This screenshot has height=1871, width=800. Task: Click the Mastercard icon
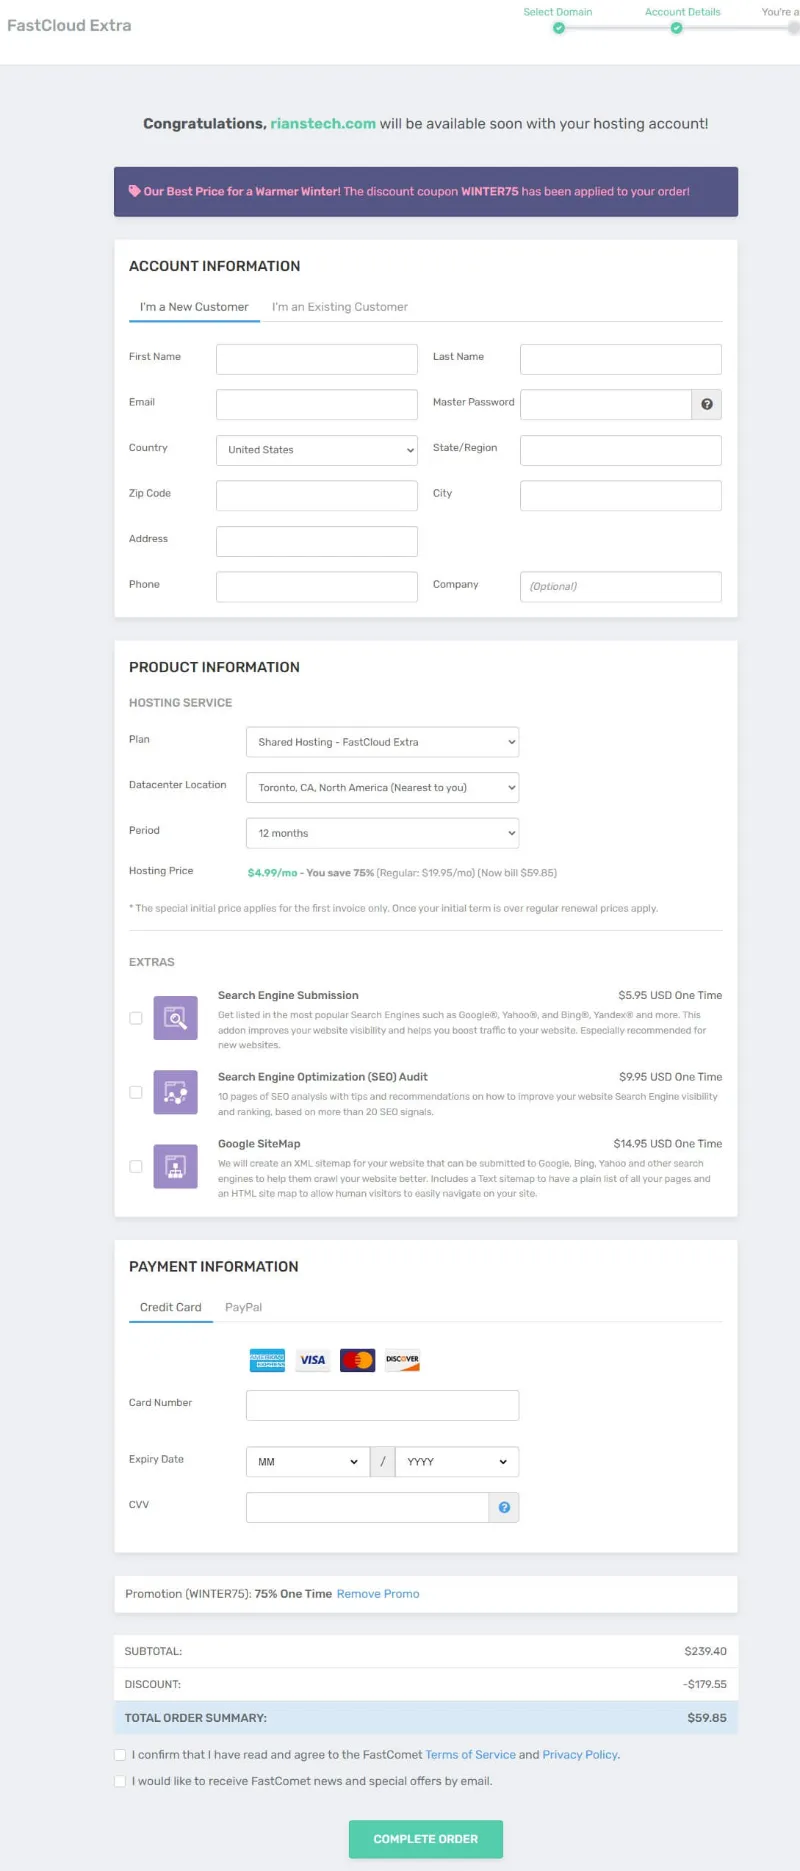point(357,1359)
